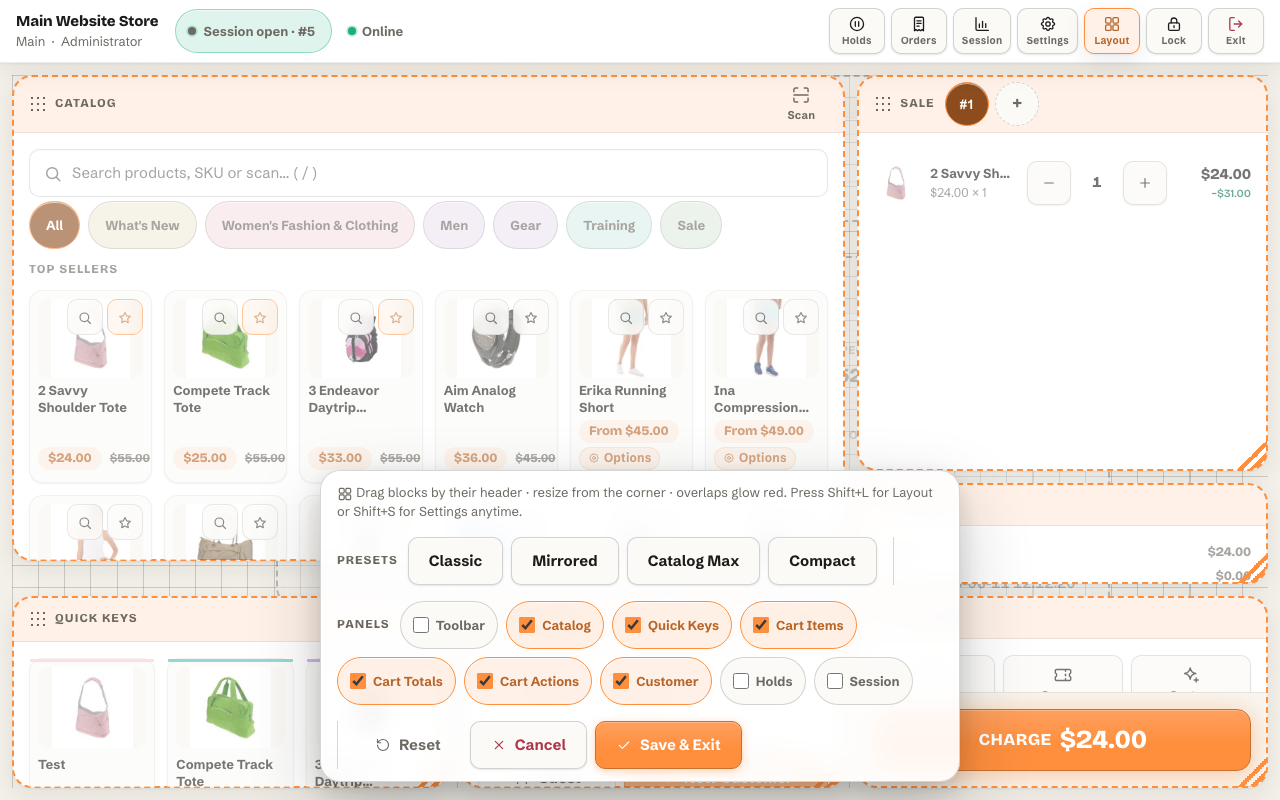Filter by Men category
The image size is (1280, 800).
(x=454, y=225)
